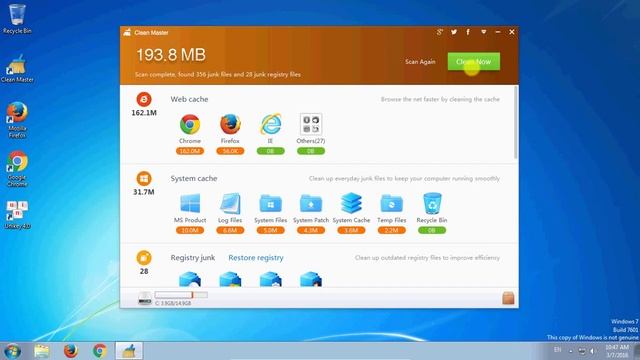The image size is (640, 360).
Task: Open the title bar menu dropdown icon
Action: pos(484,32)
